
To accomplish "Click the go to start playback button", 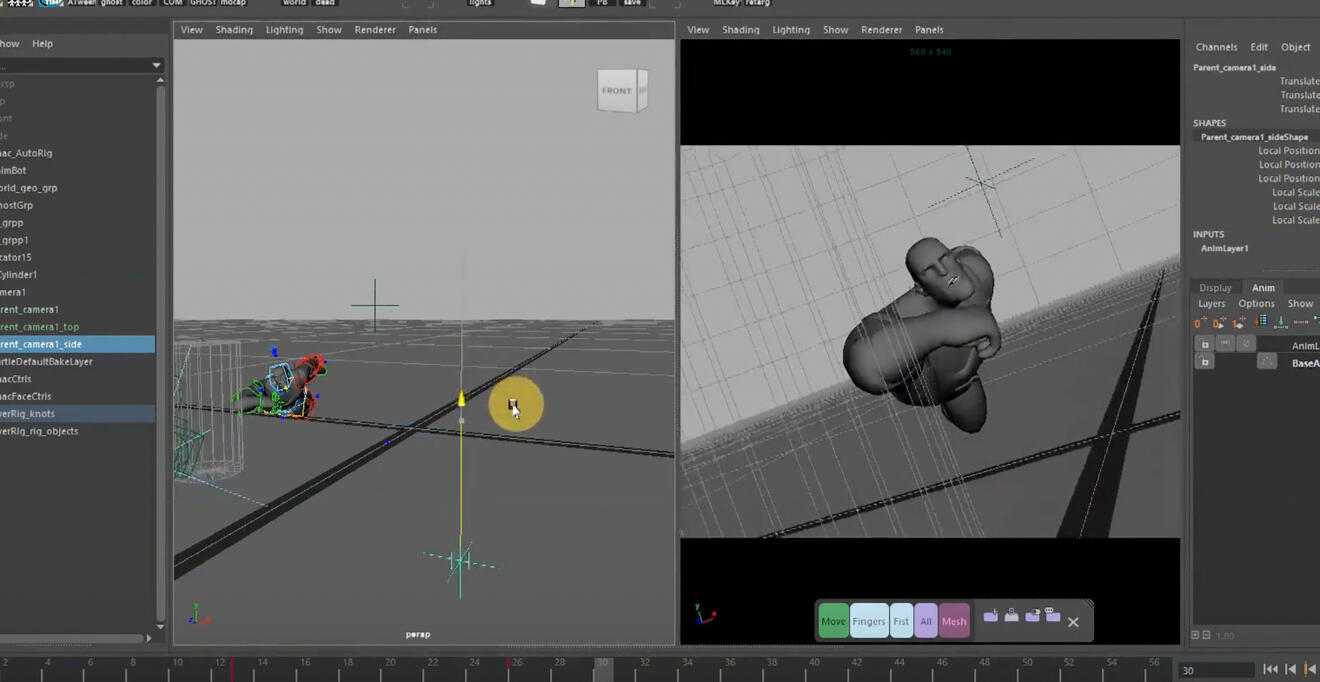I will [1270, 669].
